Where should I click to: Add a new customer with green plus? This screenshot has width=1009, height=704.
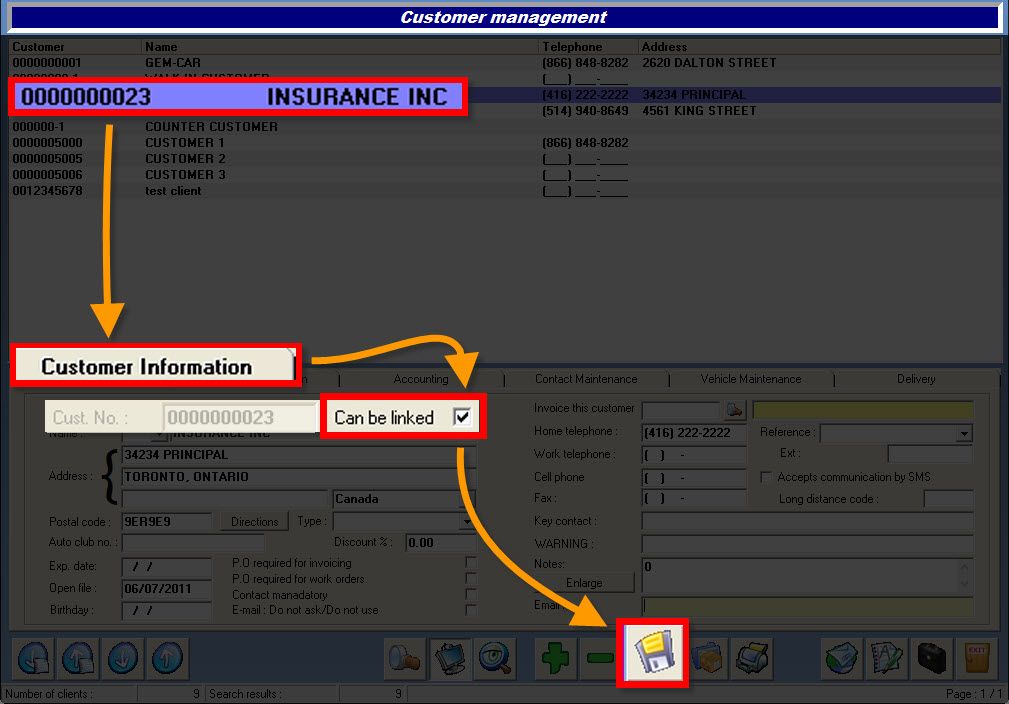coord(555,658)
